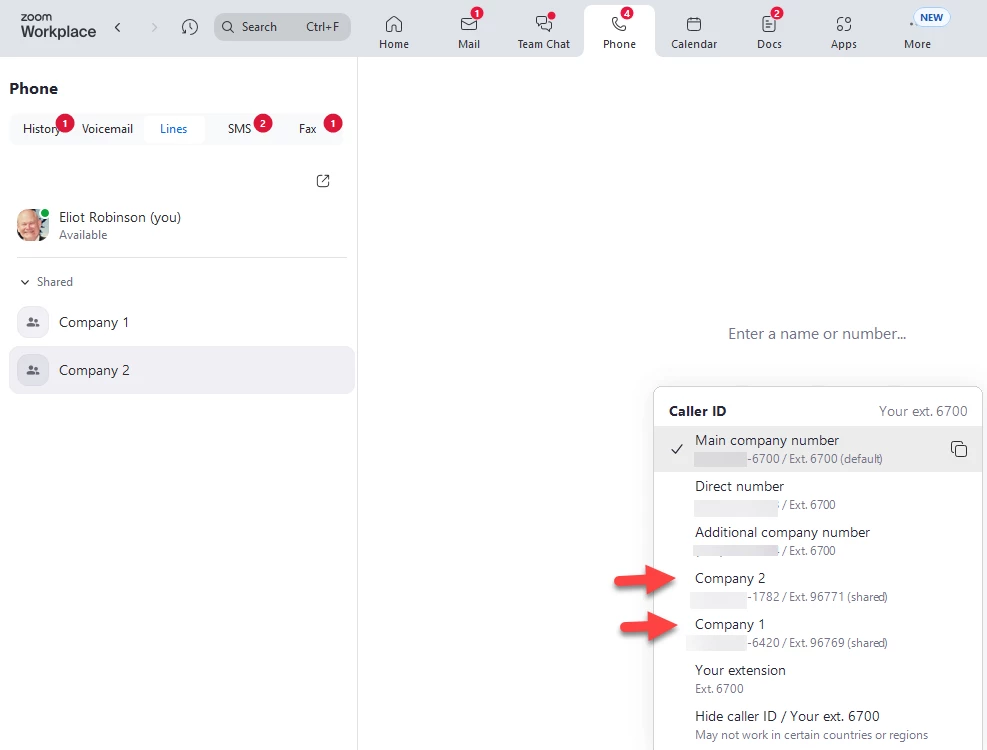Screen dimensions: 987x750
Task: Open the More menu
Action: click(917, 31)
